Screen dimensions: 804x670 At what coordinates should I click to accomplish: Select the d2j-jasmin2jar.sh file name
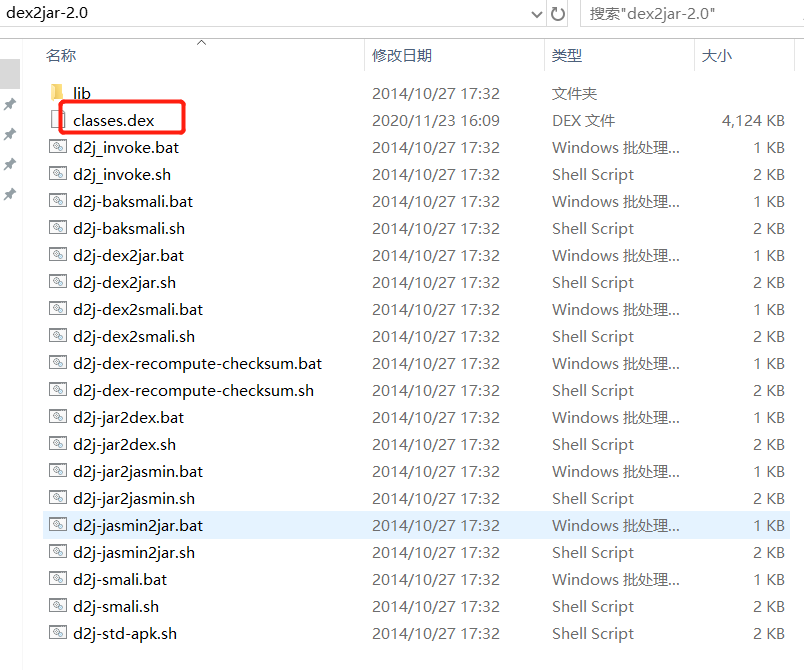(134, 553)
